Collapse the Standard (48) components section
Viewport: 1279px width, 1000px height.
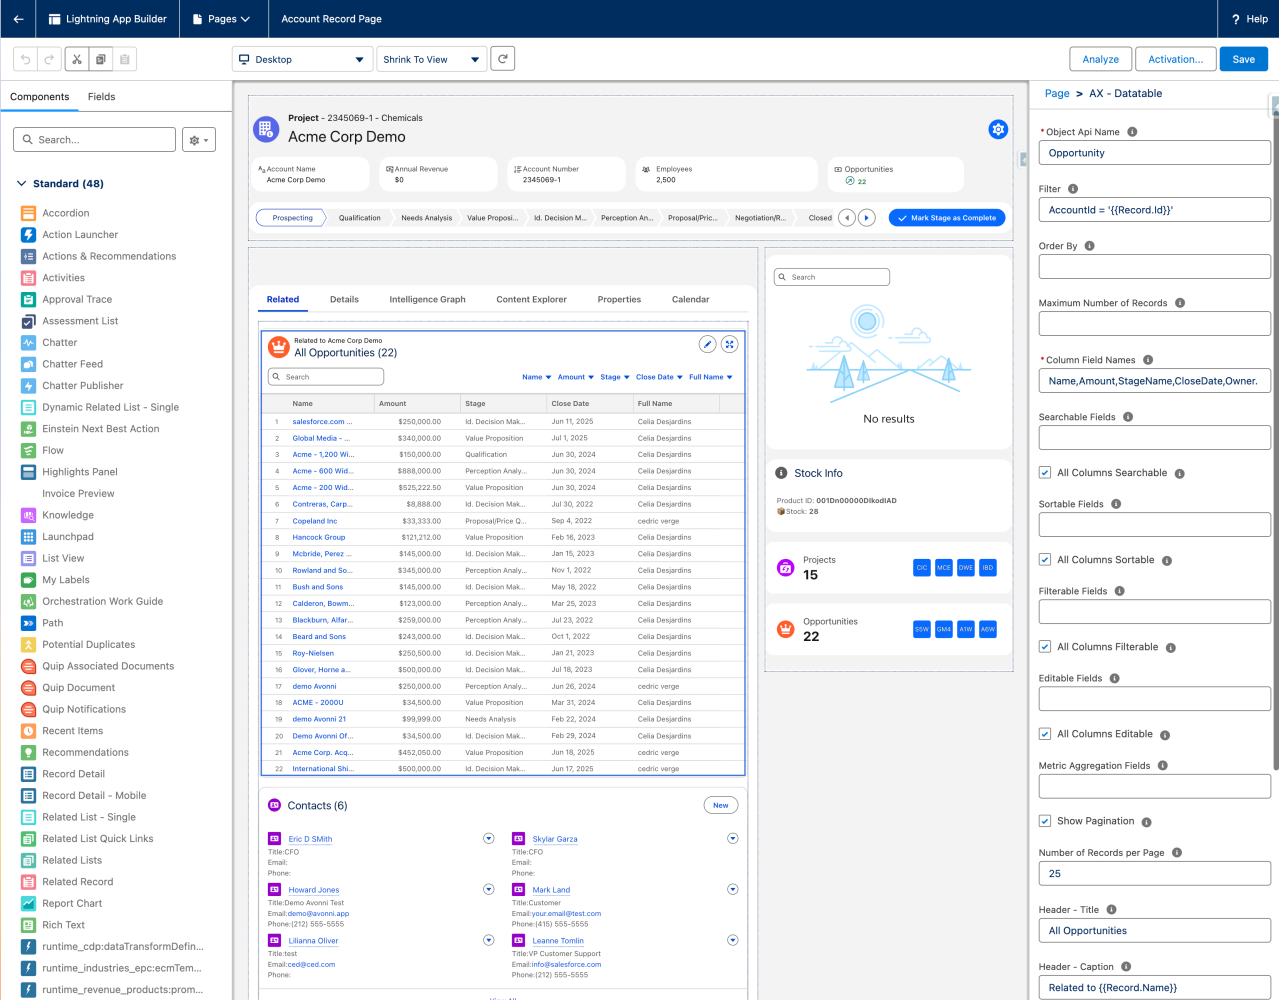[x=22, y=184]
